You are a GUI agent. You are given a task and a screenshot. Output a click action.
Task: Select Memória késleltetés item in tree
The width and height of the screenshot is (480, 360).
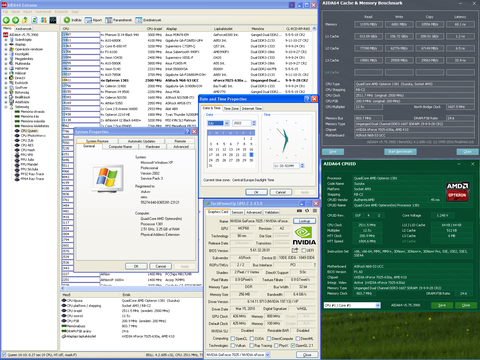pos(35,126)
